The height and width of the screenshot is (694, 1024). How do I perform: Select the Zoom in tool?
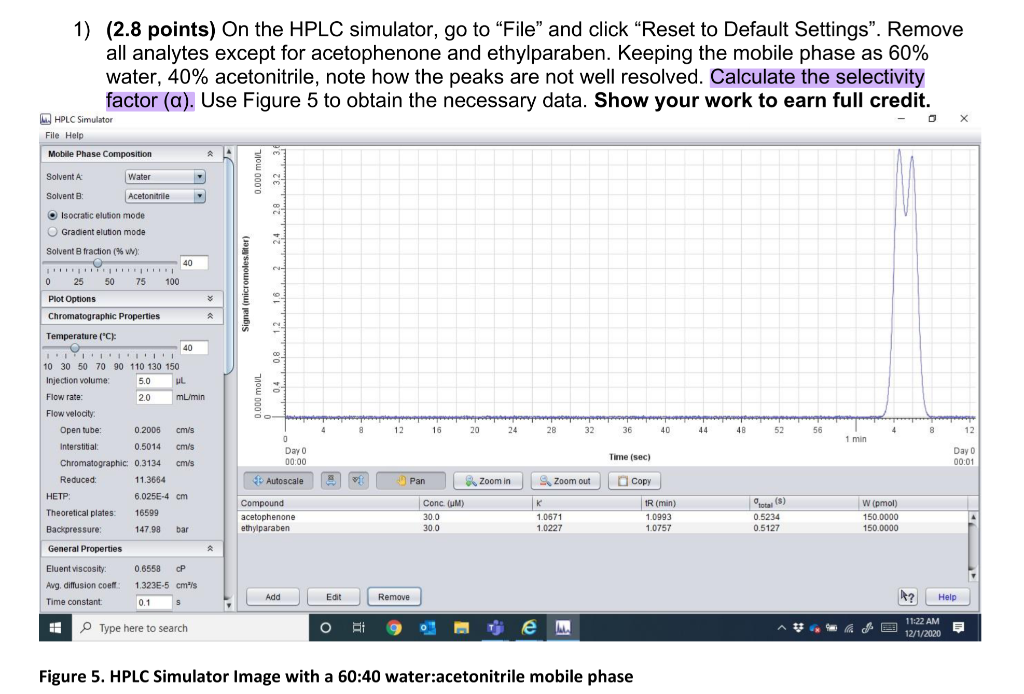(x=487, y=480)
